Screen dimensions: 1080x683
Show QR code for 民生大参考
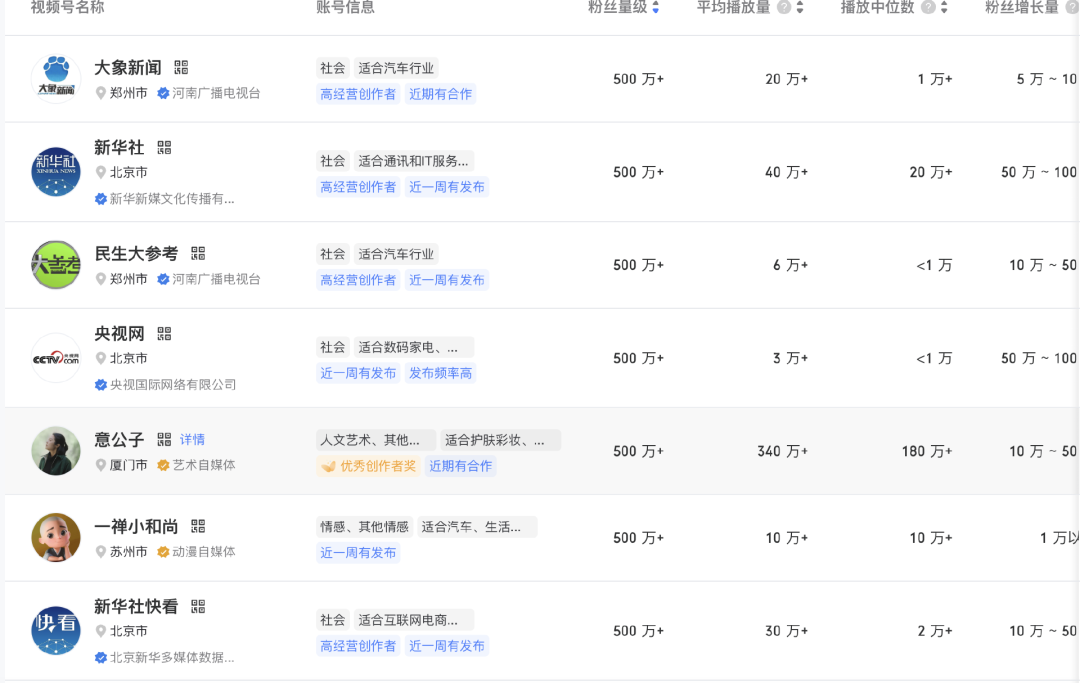point(198,253)
